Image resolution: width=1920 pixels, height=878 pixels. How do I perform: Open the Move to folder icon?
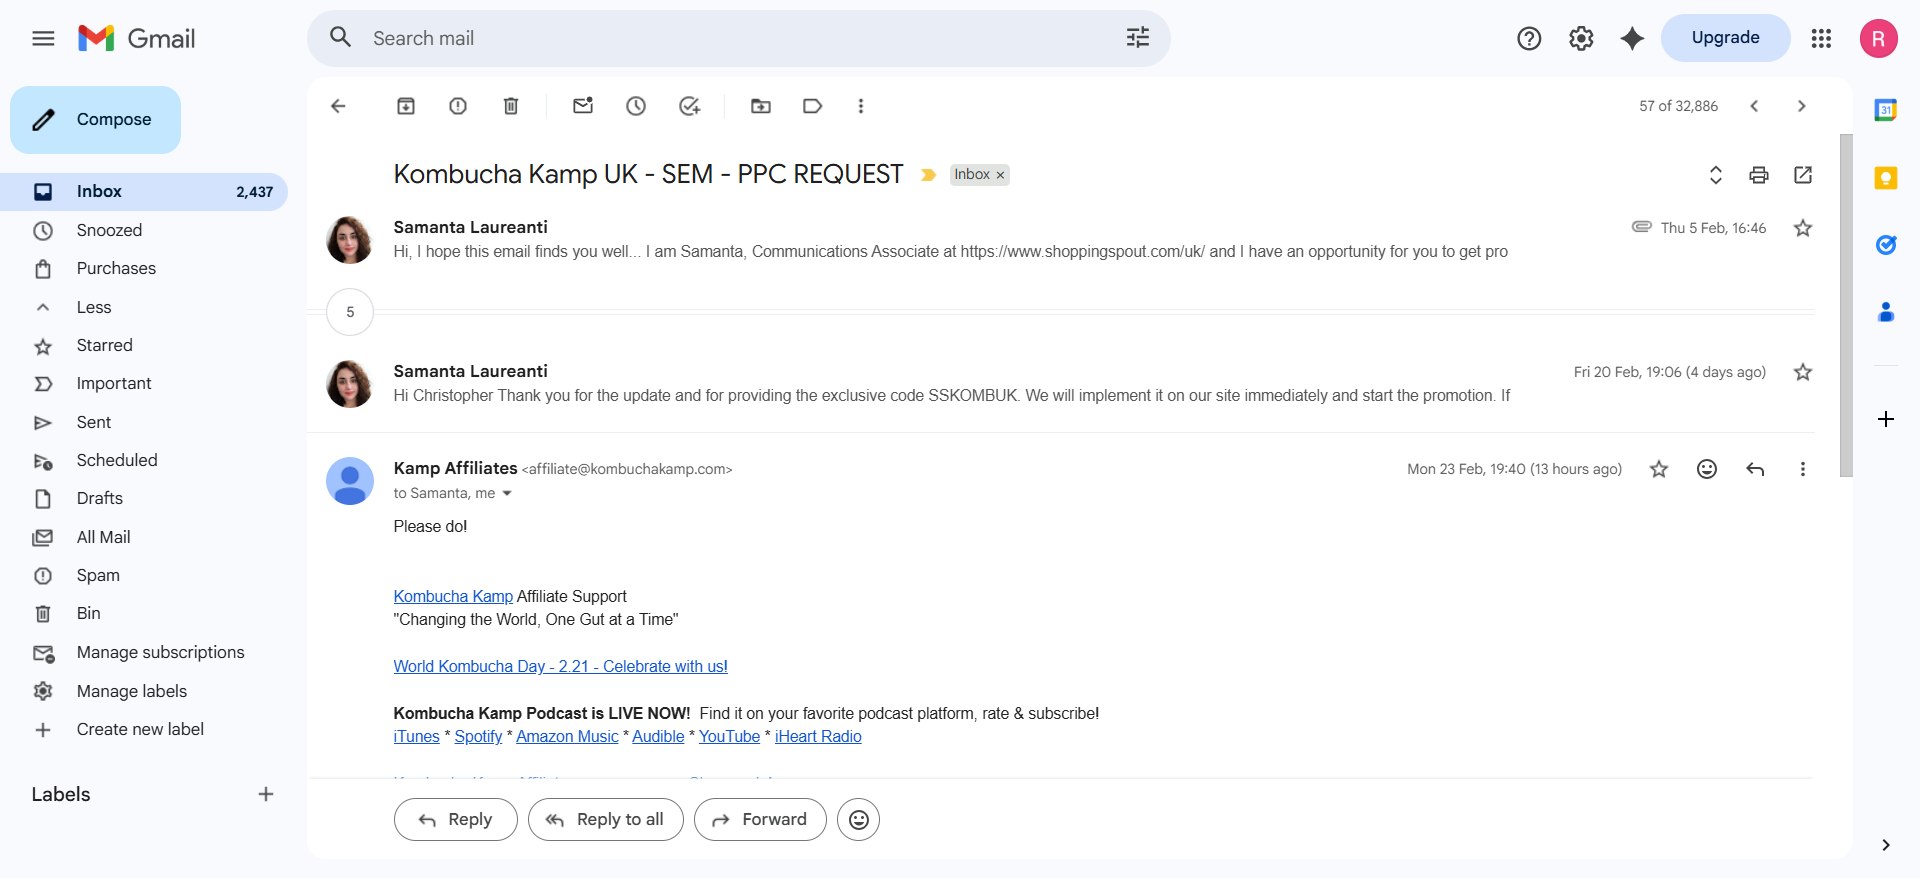point(761,106)
